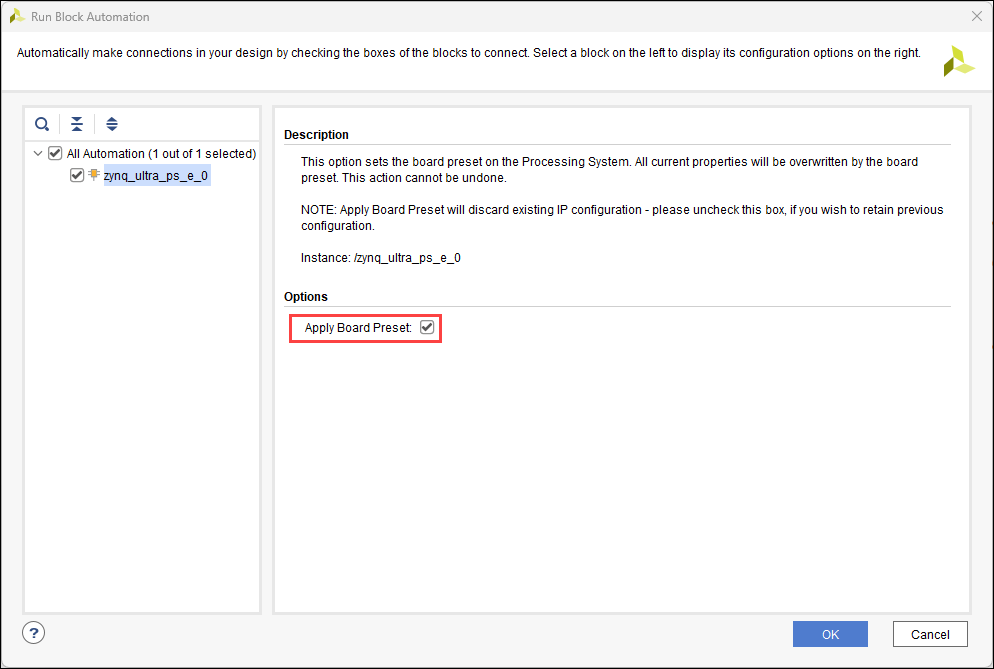Click the Xilinx logo at the top right
The width and height of the screenshot is (994, 669).
tap(958, 61)
